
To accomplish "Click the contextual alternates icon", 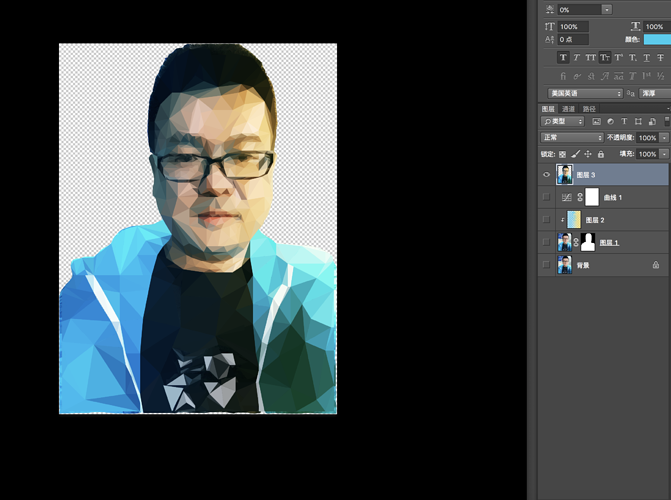I will point(577,76).
